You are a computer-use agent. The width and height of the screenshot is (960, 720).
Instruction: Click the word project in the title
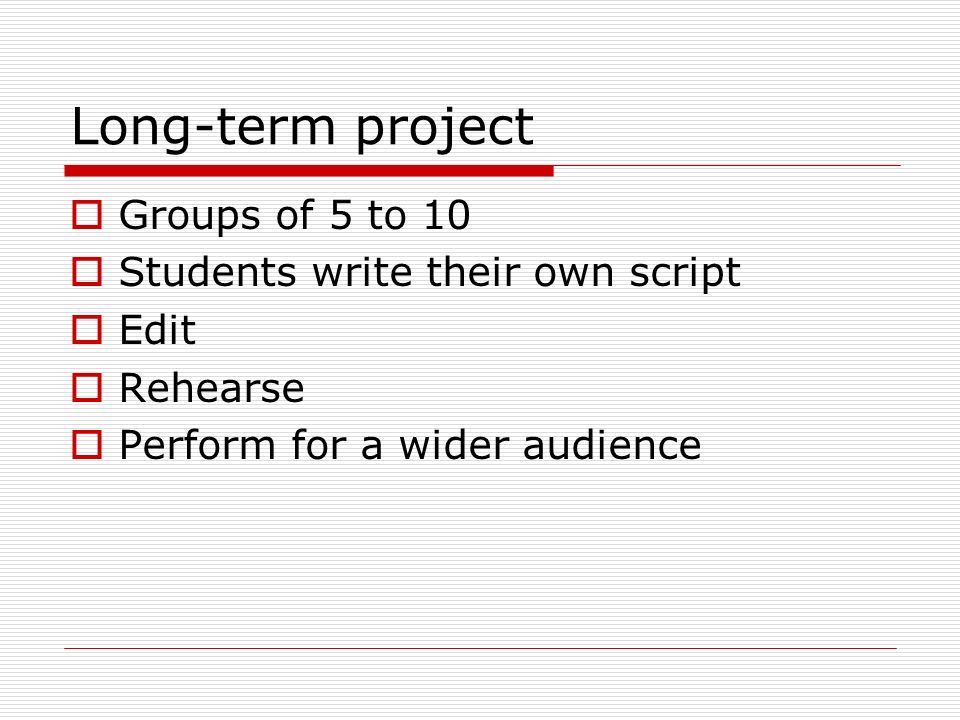(444, 130)
